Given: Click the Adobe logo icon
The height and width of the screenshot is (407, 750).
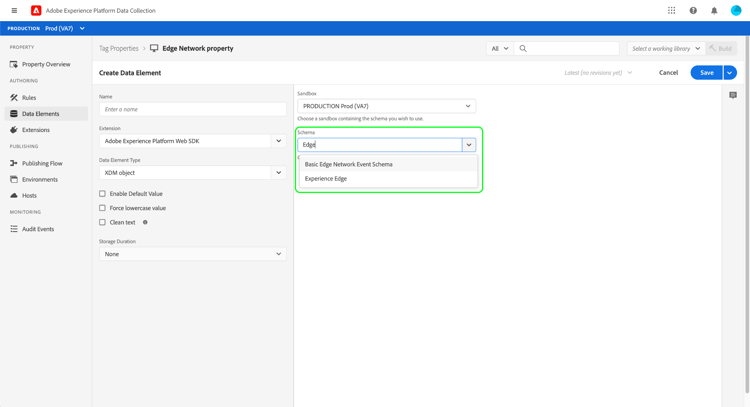Looking at the screenshot, I should [x=36, y=11].
